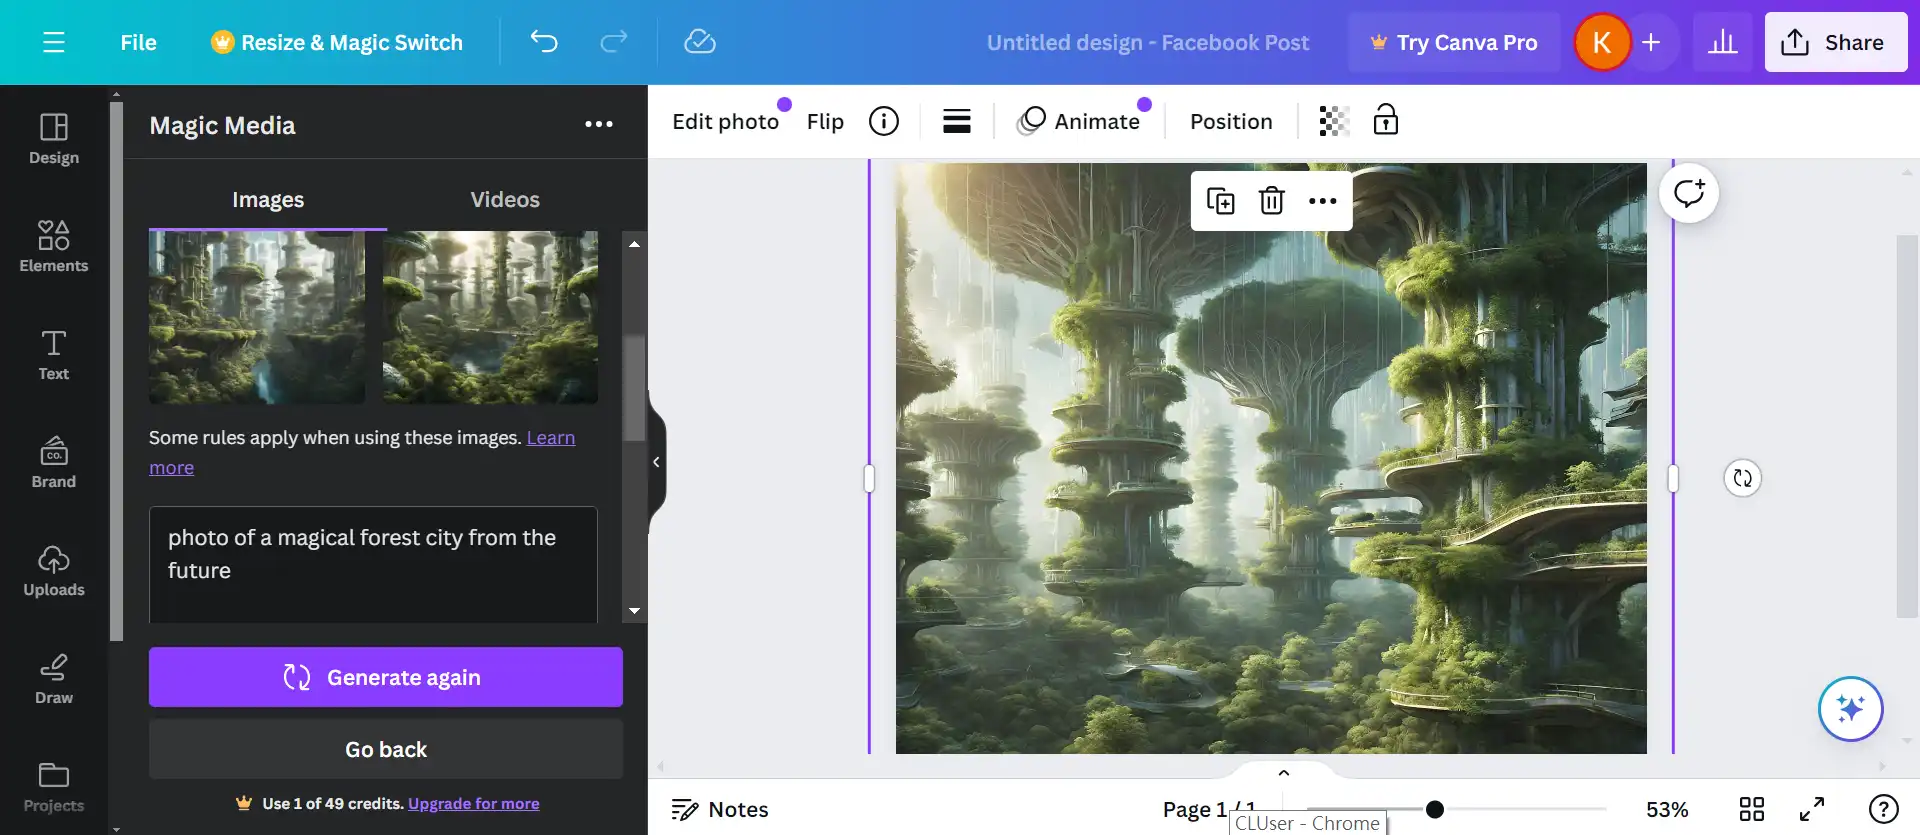This screenshot has height=835, width=1920.
Task: Click the undo arrow
Action: [x=544, y=42]
